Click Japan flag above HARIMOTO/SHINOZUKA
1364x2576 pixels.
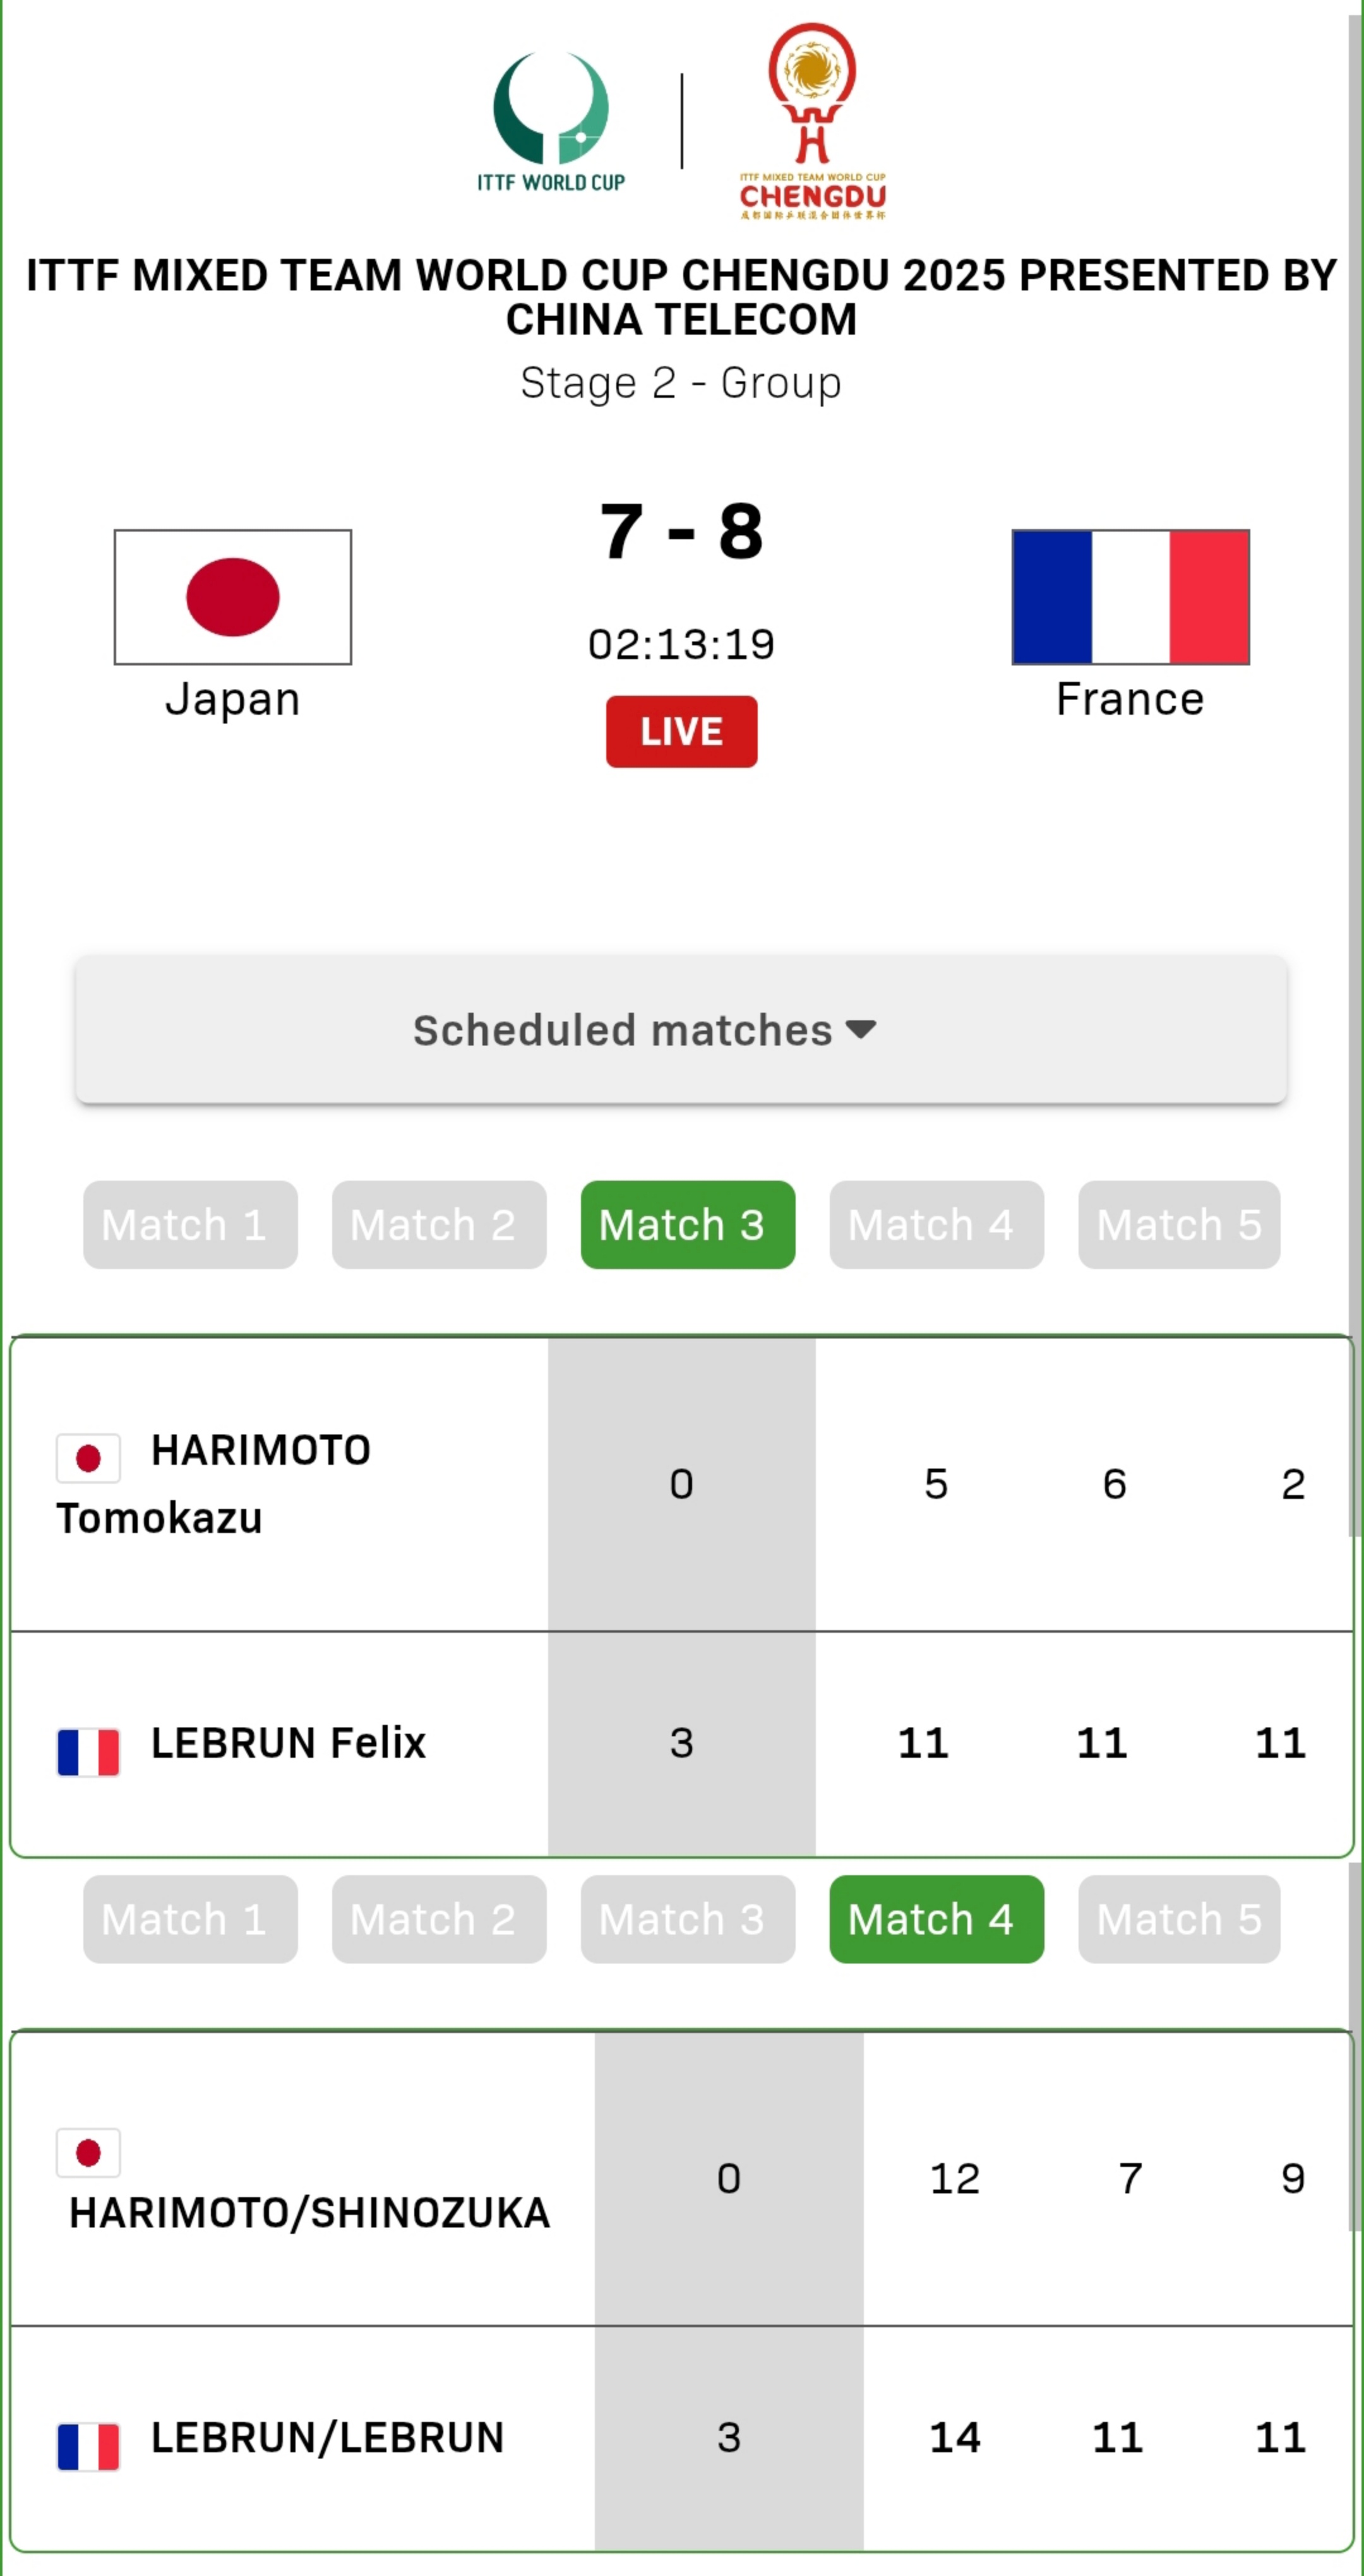click(x=88, y=2152)
